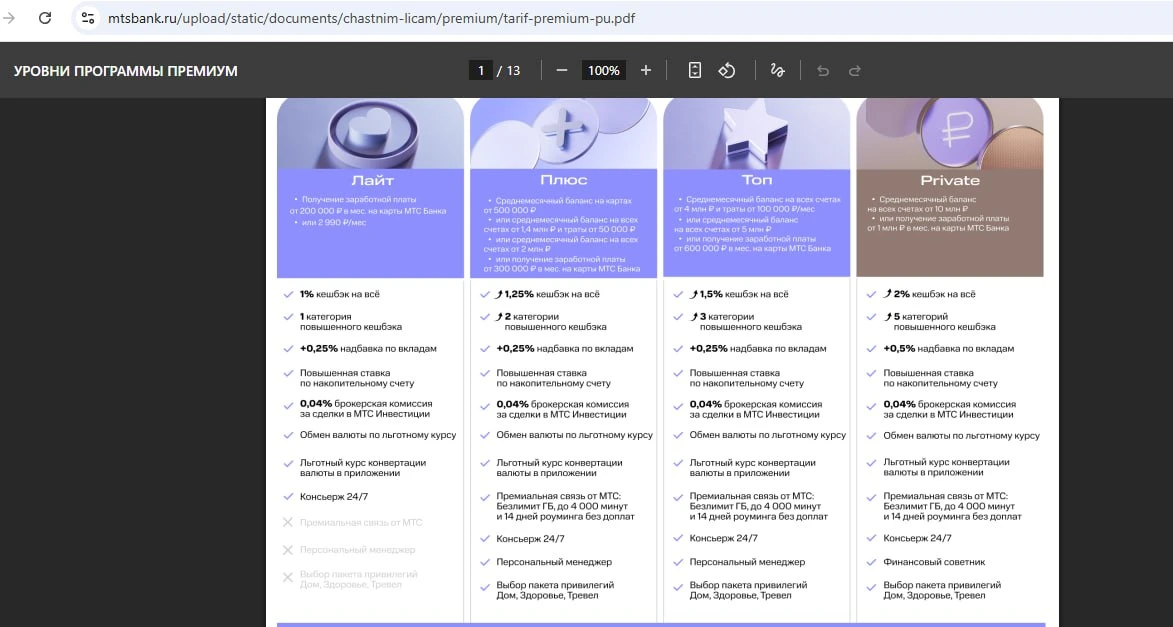
Task: Click the document title УРОВНИ ПРОГРАММЫ ПРЕМИУМ
Action: (126, 71)
